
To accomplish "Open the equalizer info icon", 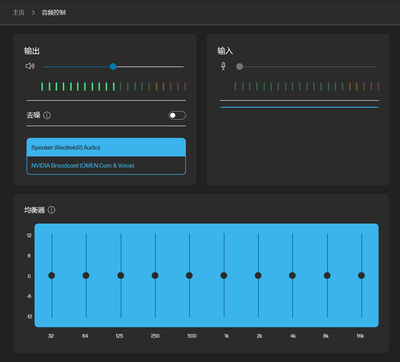I will pyautogui.click(x=51, y=210).
